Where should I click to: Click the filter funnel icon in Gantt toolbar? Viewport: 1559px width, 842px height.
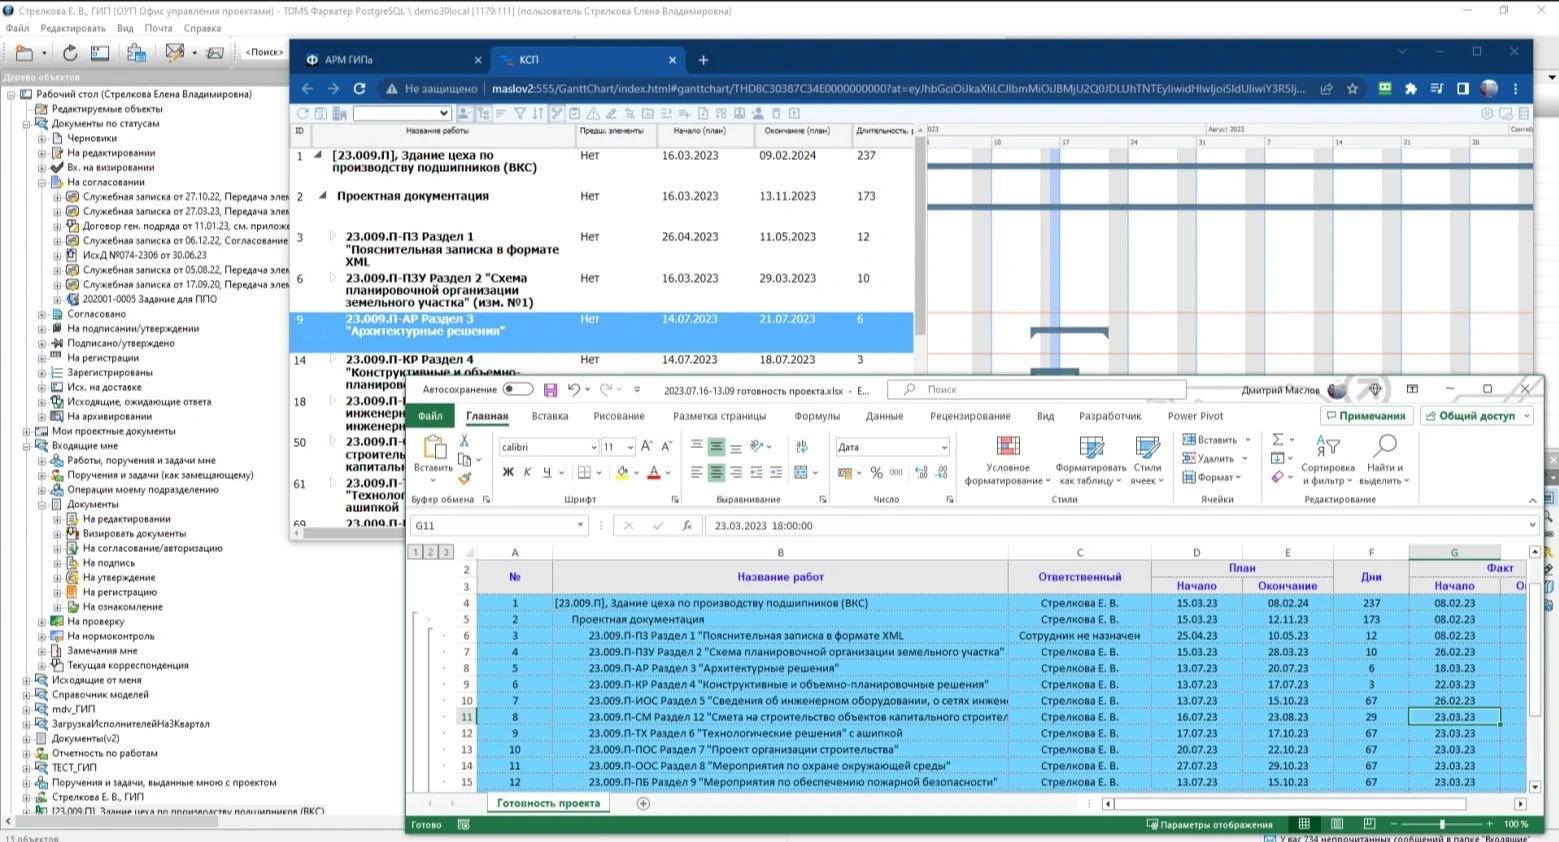520,114
